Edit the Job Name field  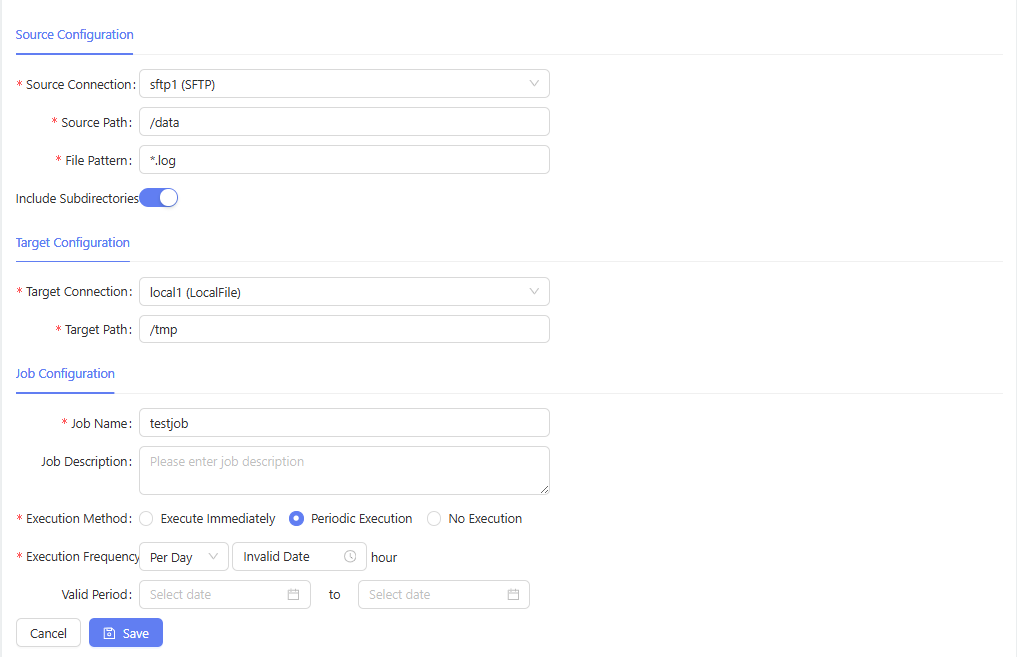point(344,423)
